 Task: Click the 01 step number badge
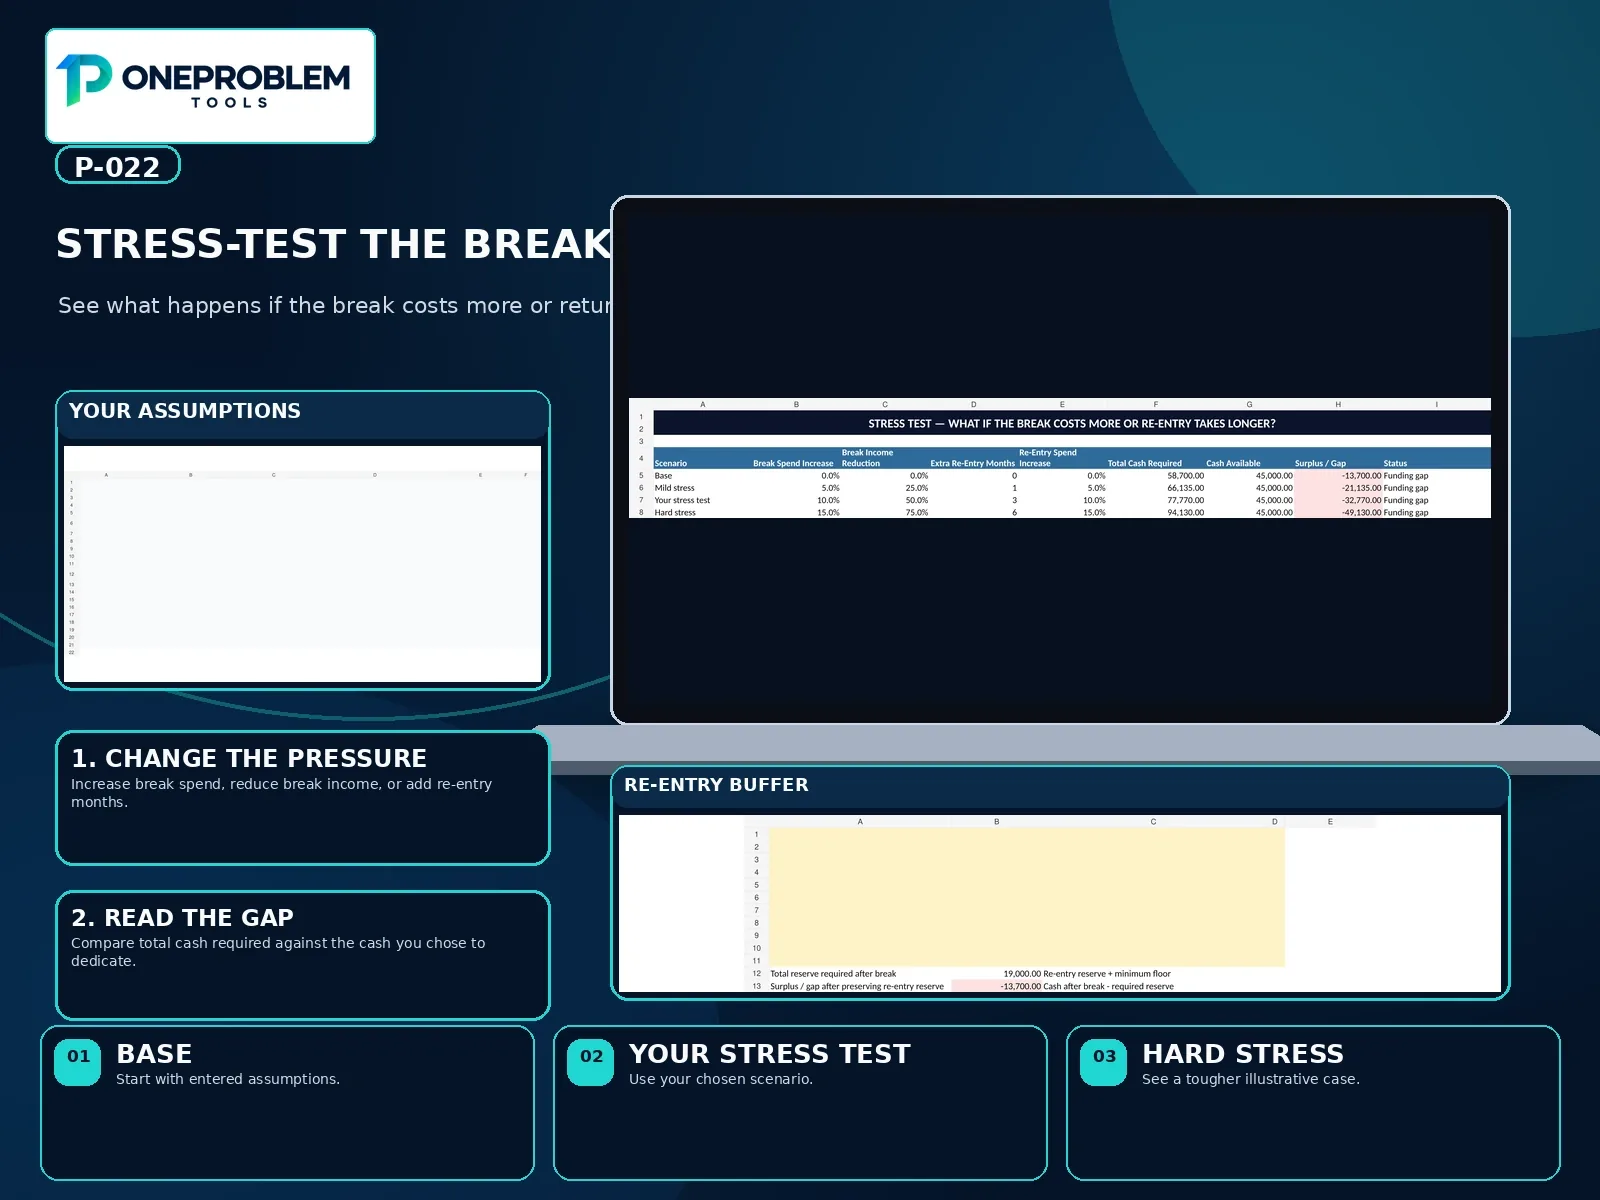78,1062
